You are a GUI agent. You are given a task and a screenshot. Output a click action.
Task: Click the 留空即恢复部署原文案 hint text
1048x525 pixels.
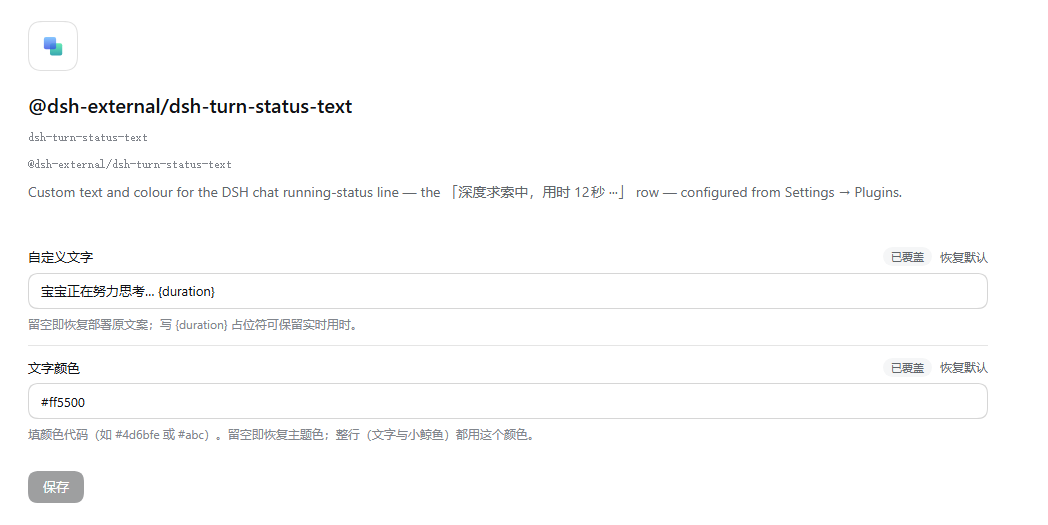coord(194,325)
